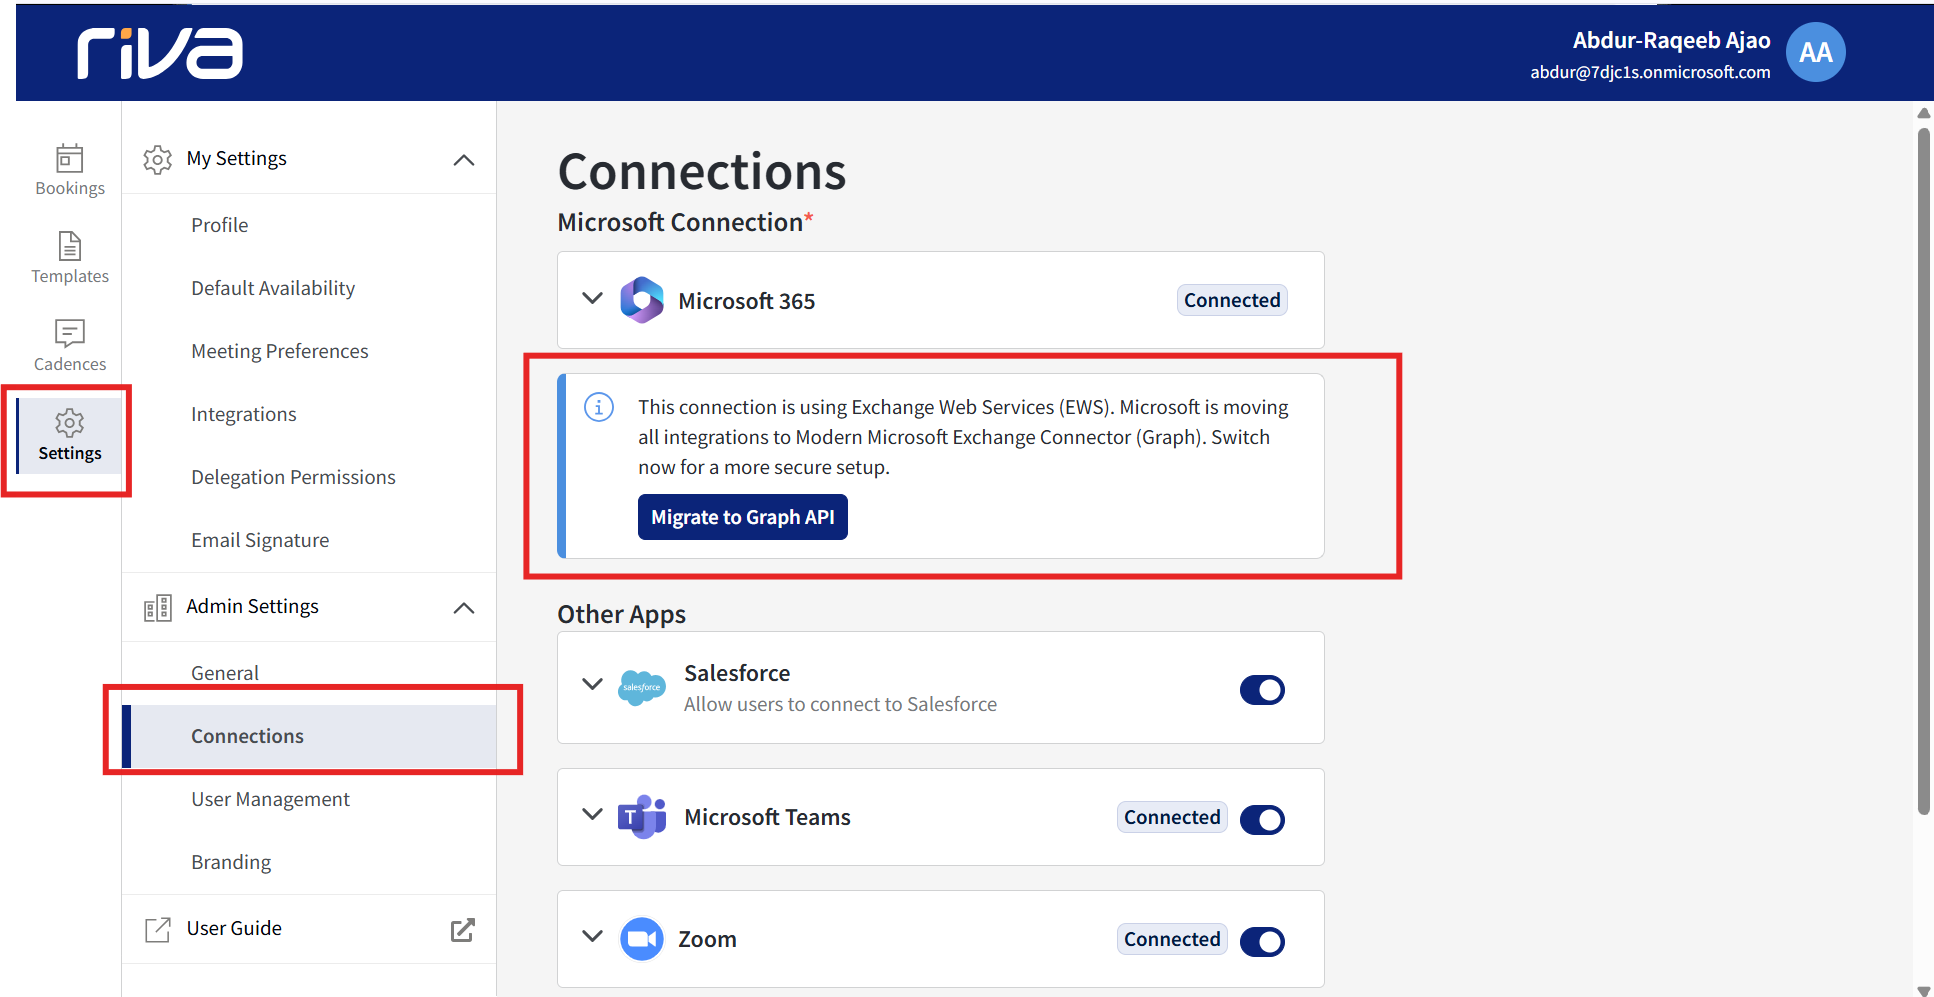Click the Microsoft Teams logo icon
The width and height of the screenshot is (1934, 997).
click(x=642, y=817)
